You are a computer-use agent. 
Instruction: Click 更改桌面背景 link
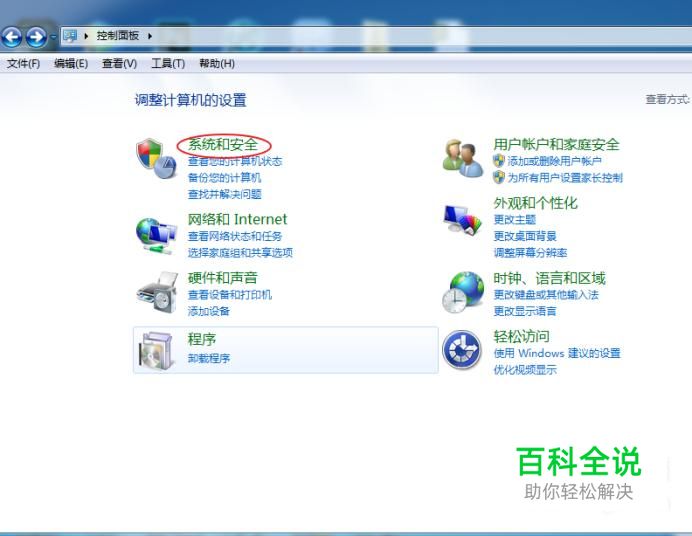(x=525, y=236)
